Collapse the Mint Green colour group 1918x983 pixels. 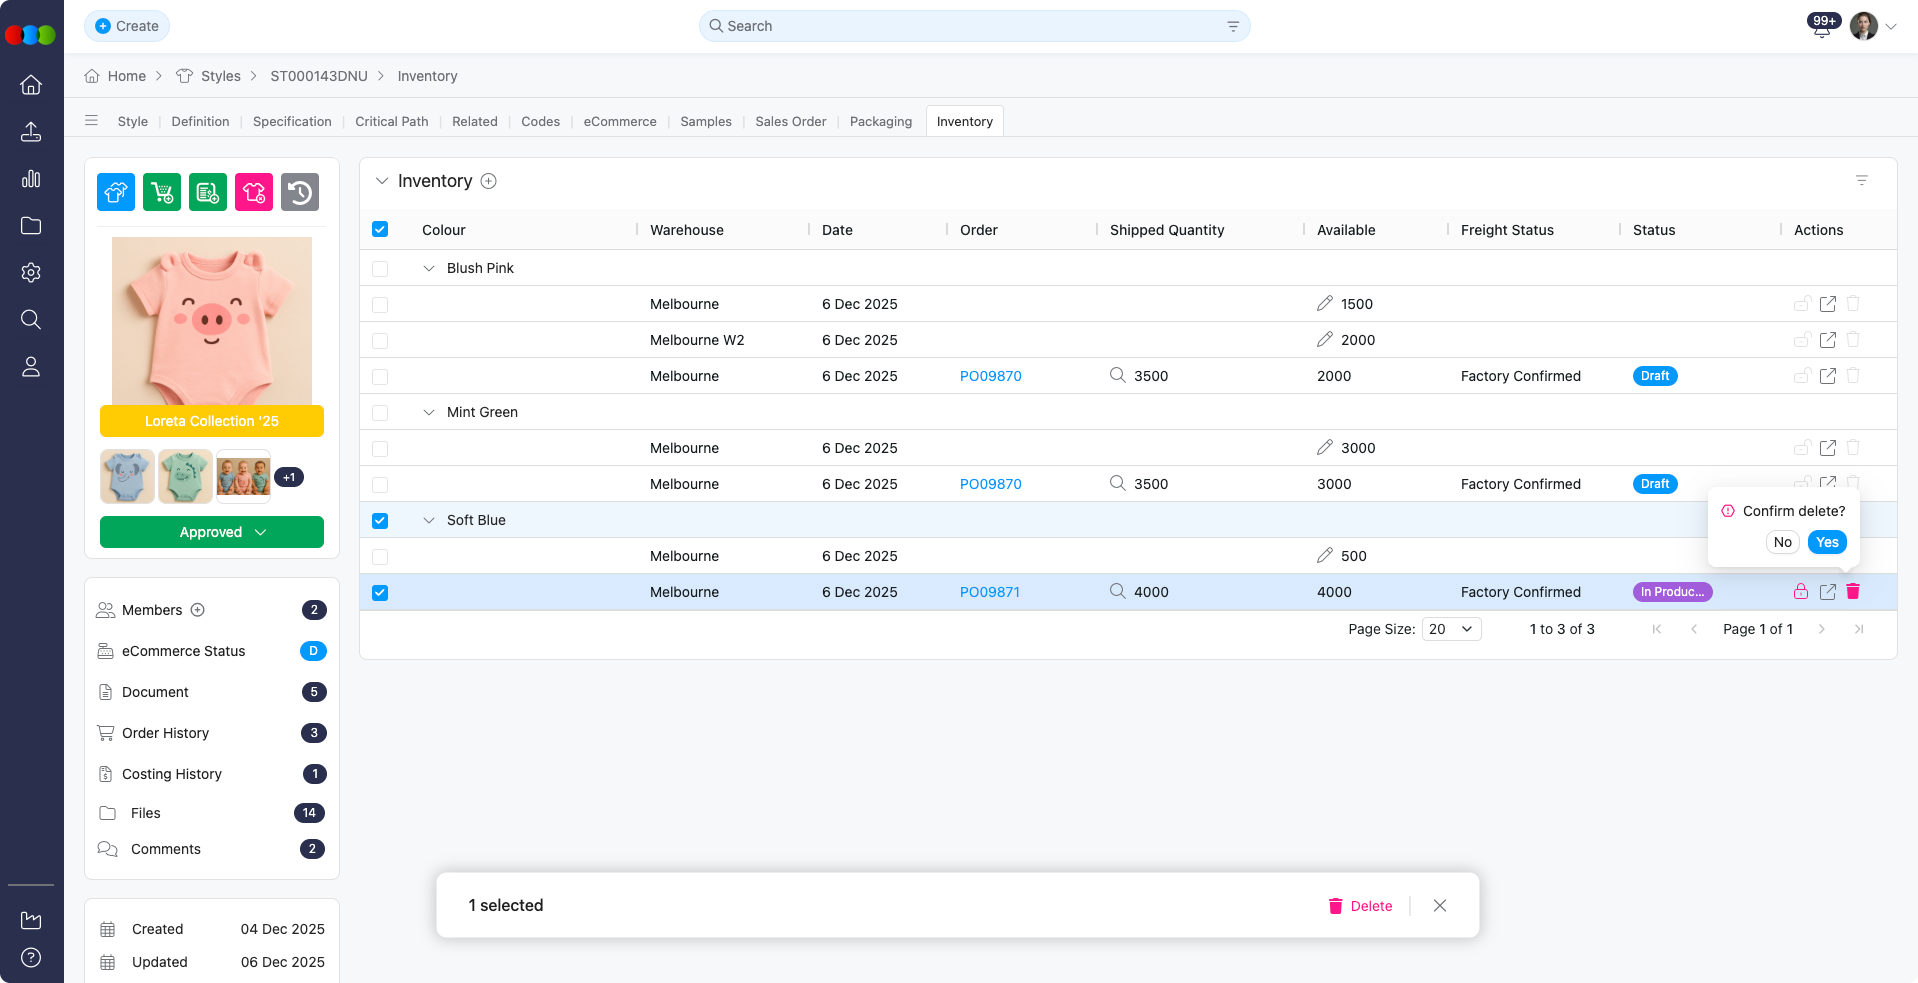pyautogui.click(x=429, y=412)
